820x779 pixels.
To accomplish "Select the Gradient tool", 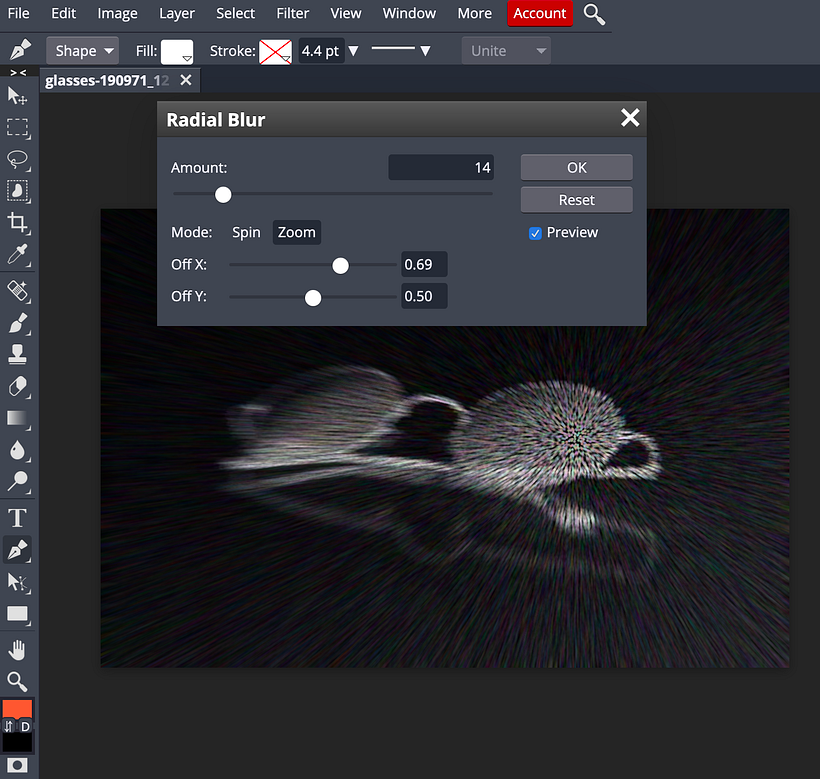I will 17,419.
